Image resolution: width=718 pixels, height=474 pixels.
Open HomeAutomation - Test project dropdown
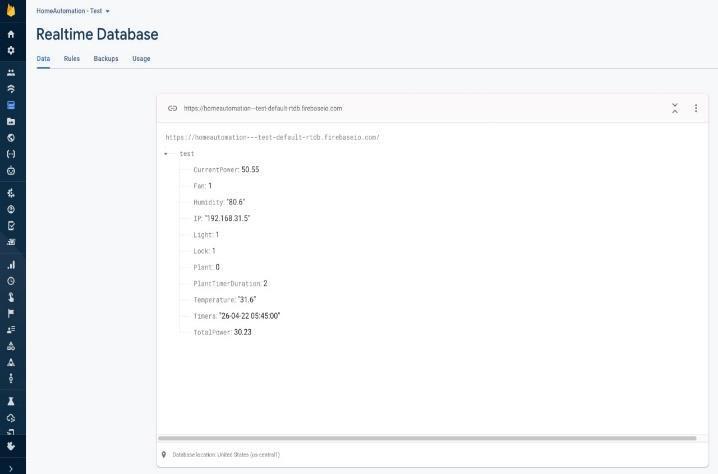[73, 11]
